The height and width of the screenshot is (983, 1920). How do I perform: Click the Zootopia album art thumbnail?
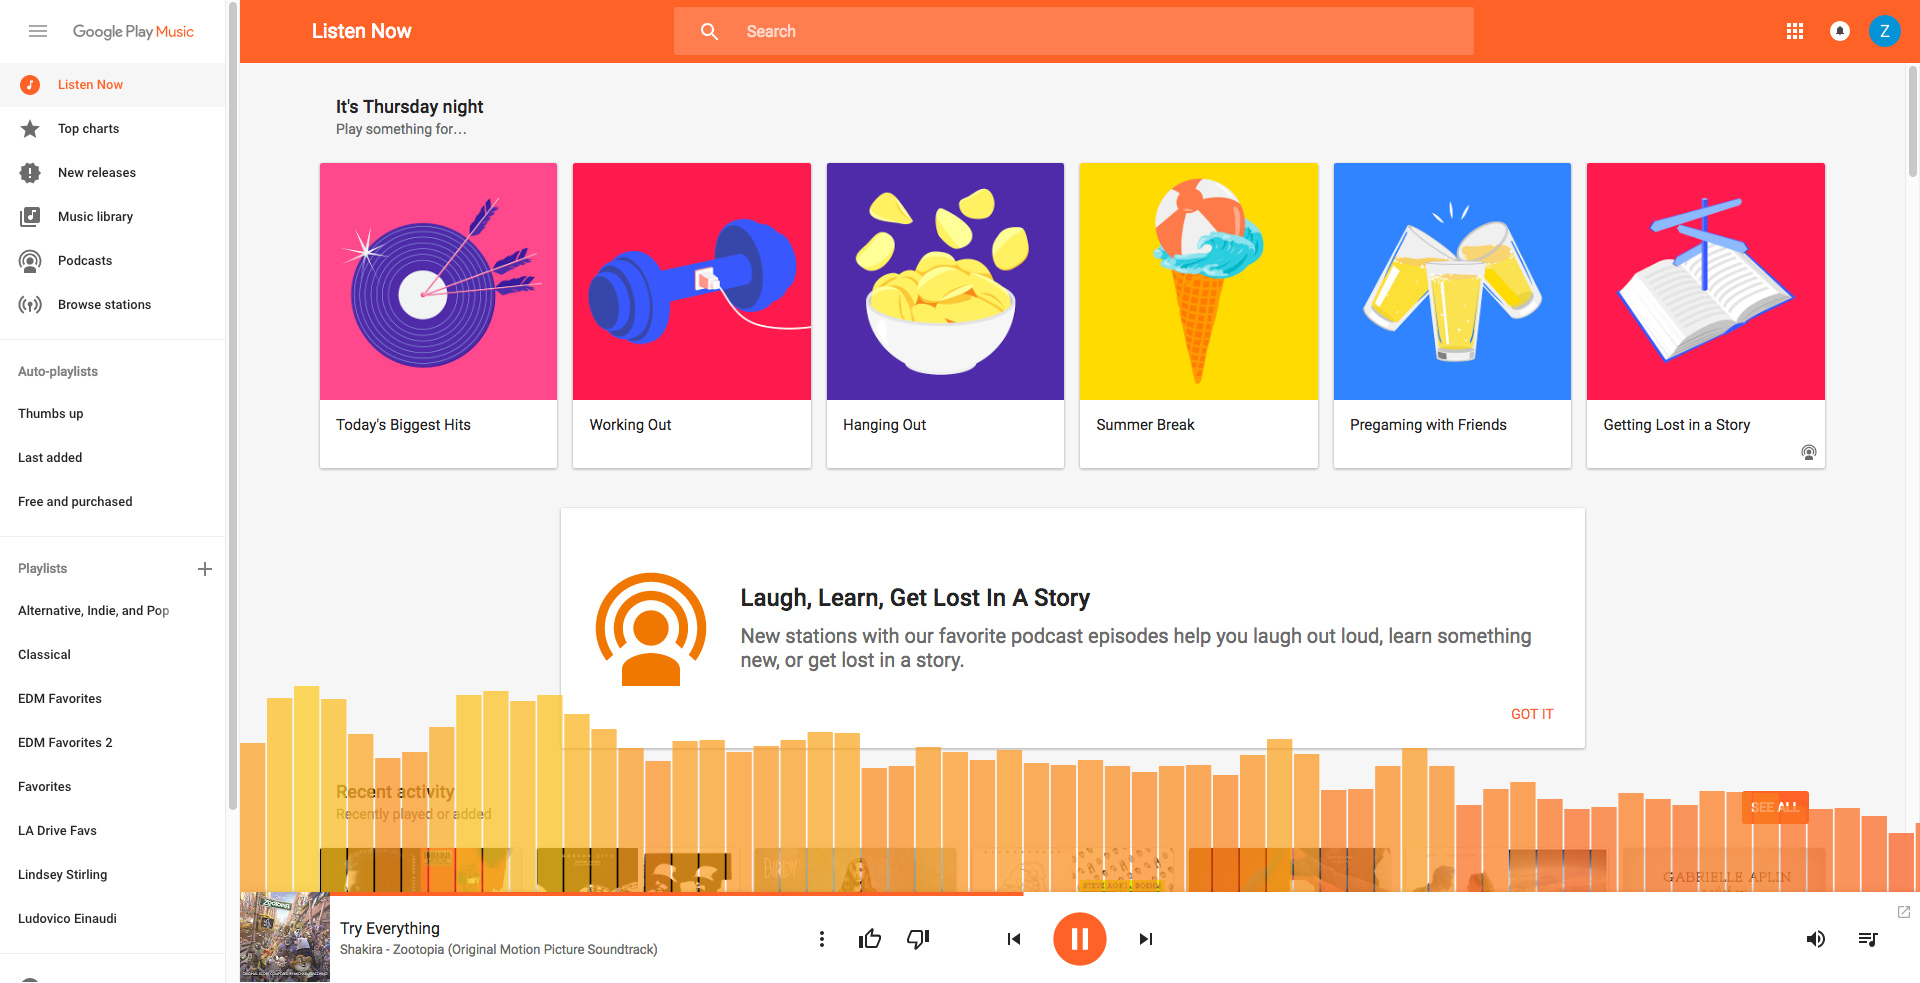click(x=285, y=937)
